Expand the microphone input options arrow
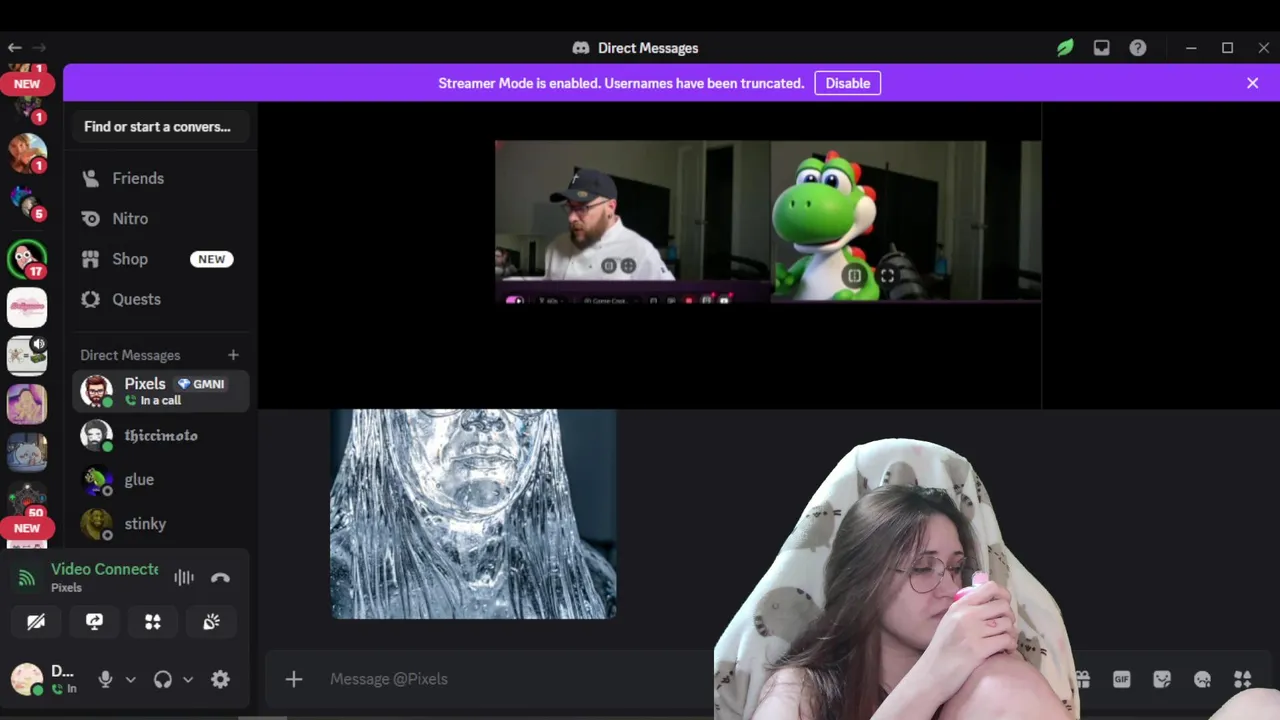1280x720 pixels. point(130,679)
